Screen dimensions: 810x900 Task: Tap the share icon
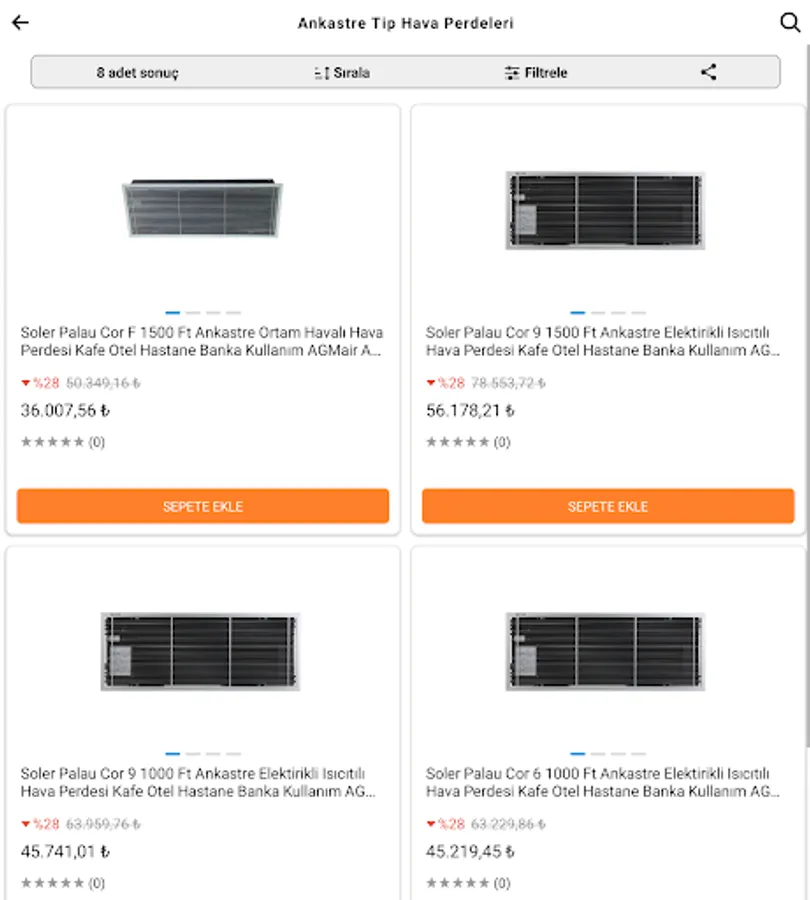click(x=708, y=72)
